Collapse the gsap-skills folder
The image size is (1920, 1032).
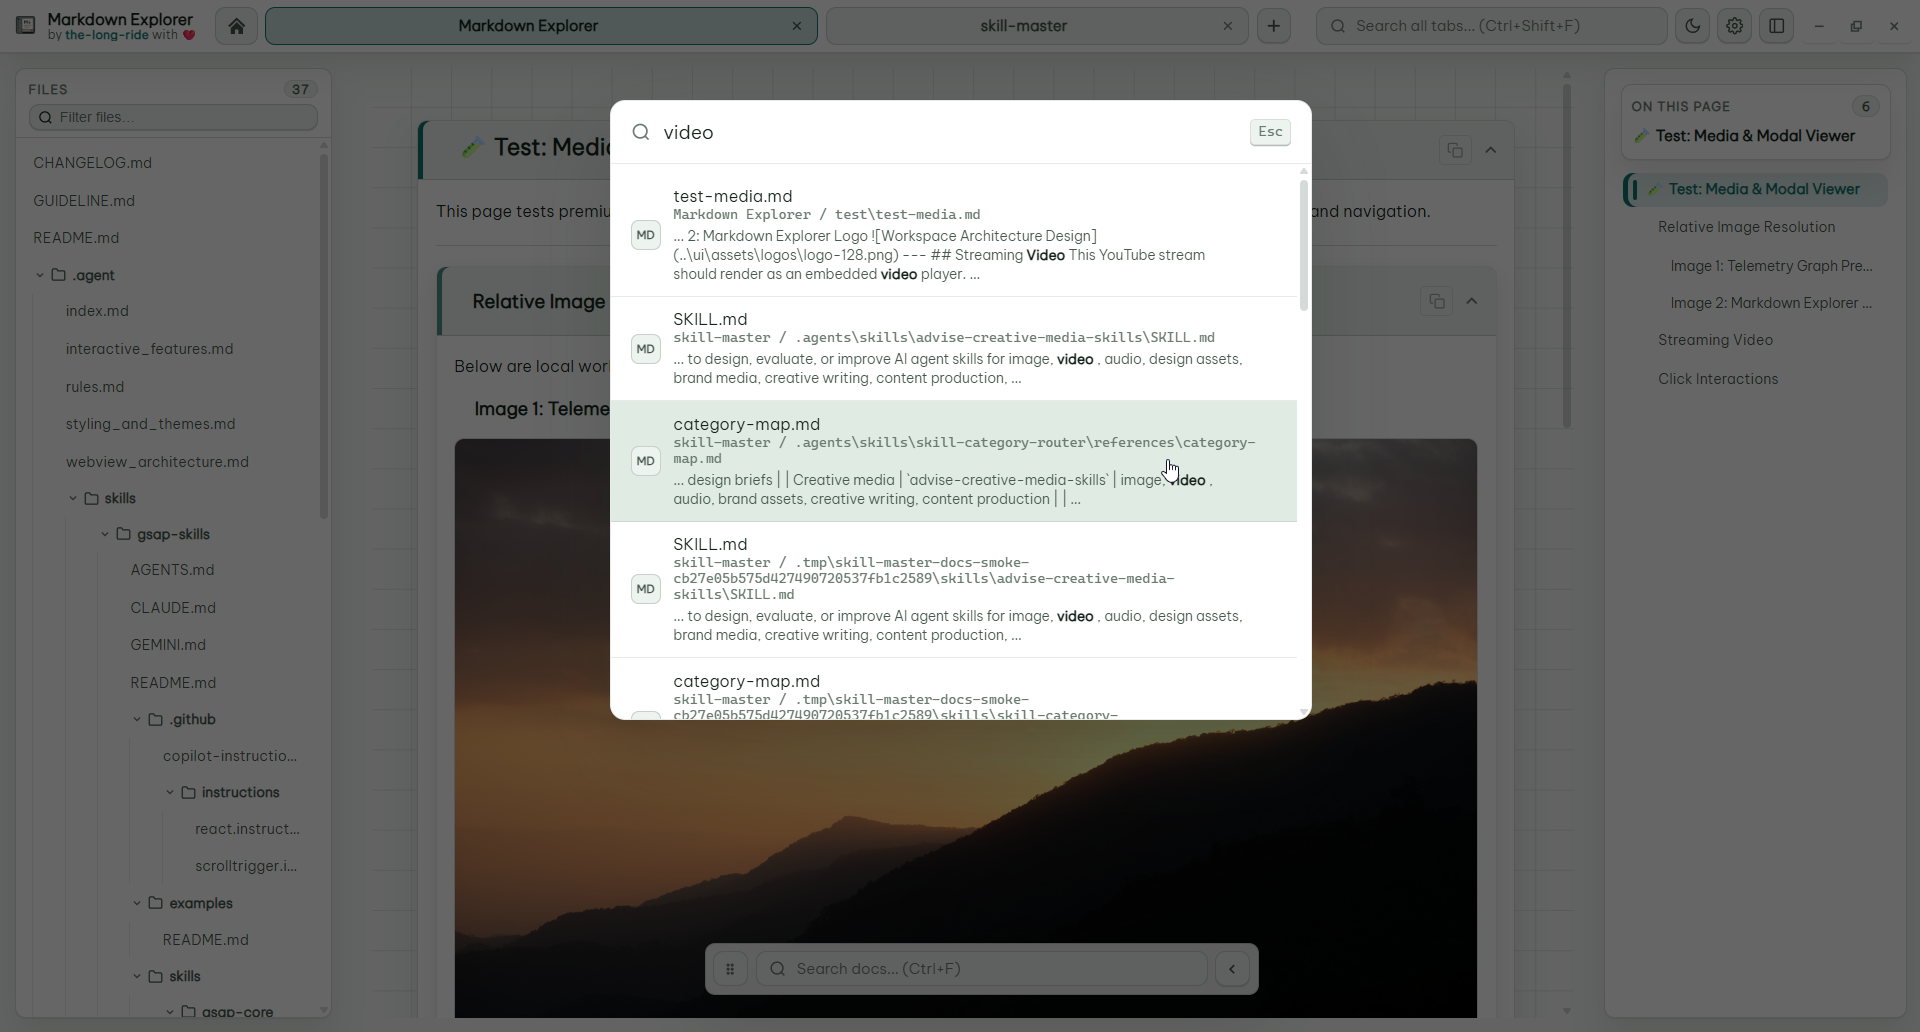105,534
